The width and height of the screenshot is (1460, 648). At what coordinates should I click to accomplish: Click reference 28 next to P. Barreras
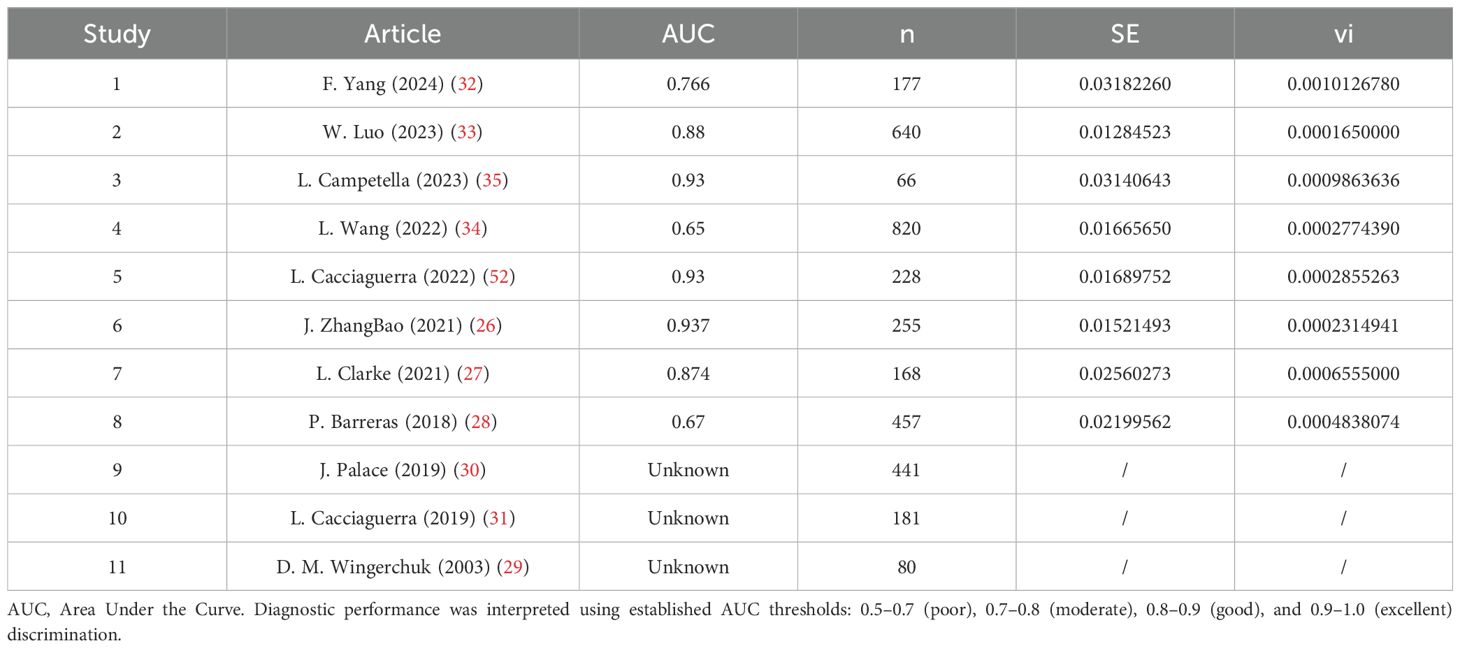[481, 422]
